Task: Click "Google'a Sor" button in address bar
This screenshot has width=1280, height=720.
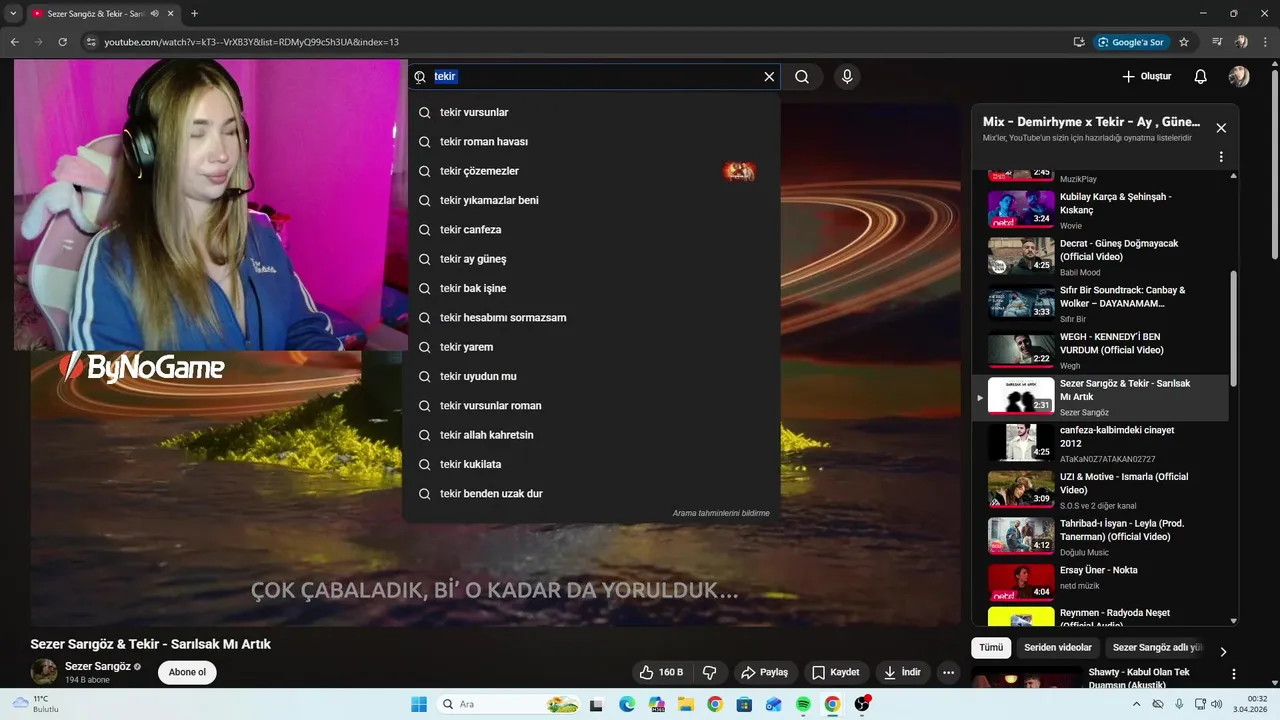Action: click(x=1131, y=42)
